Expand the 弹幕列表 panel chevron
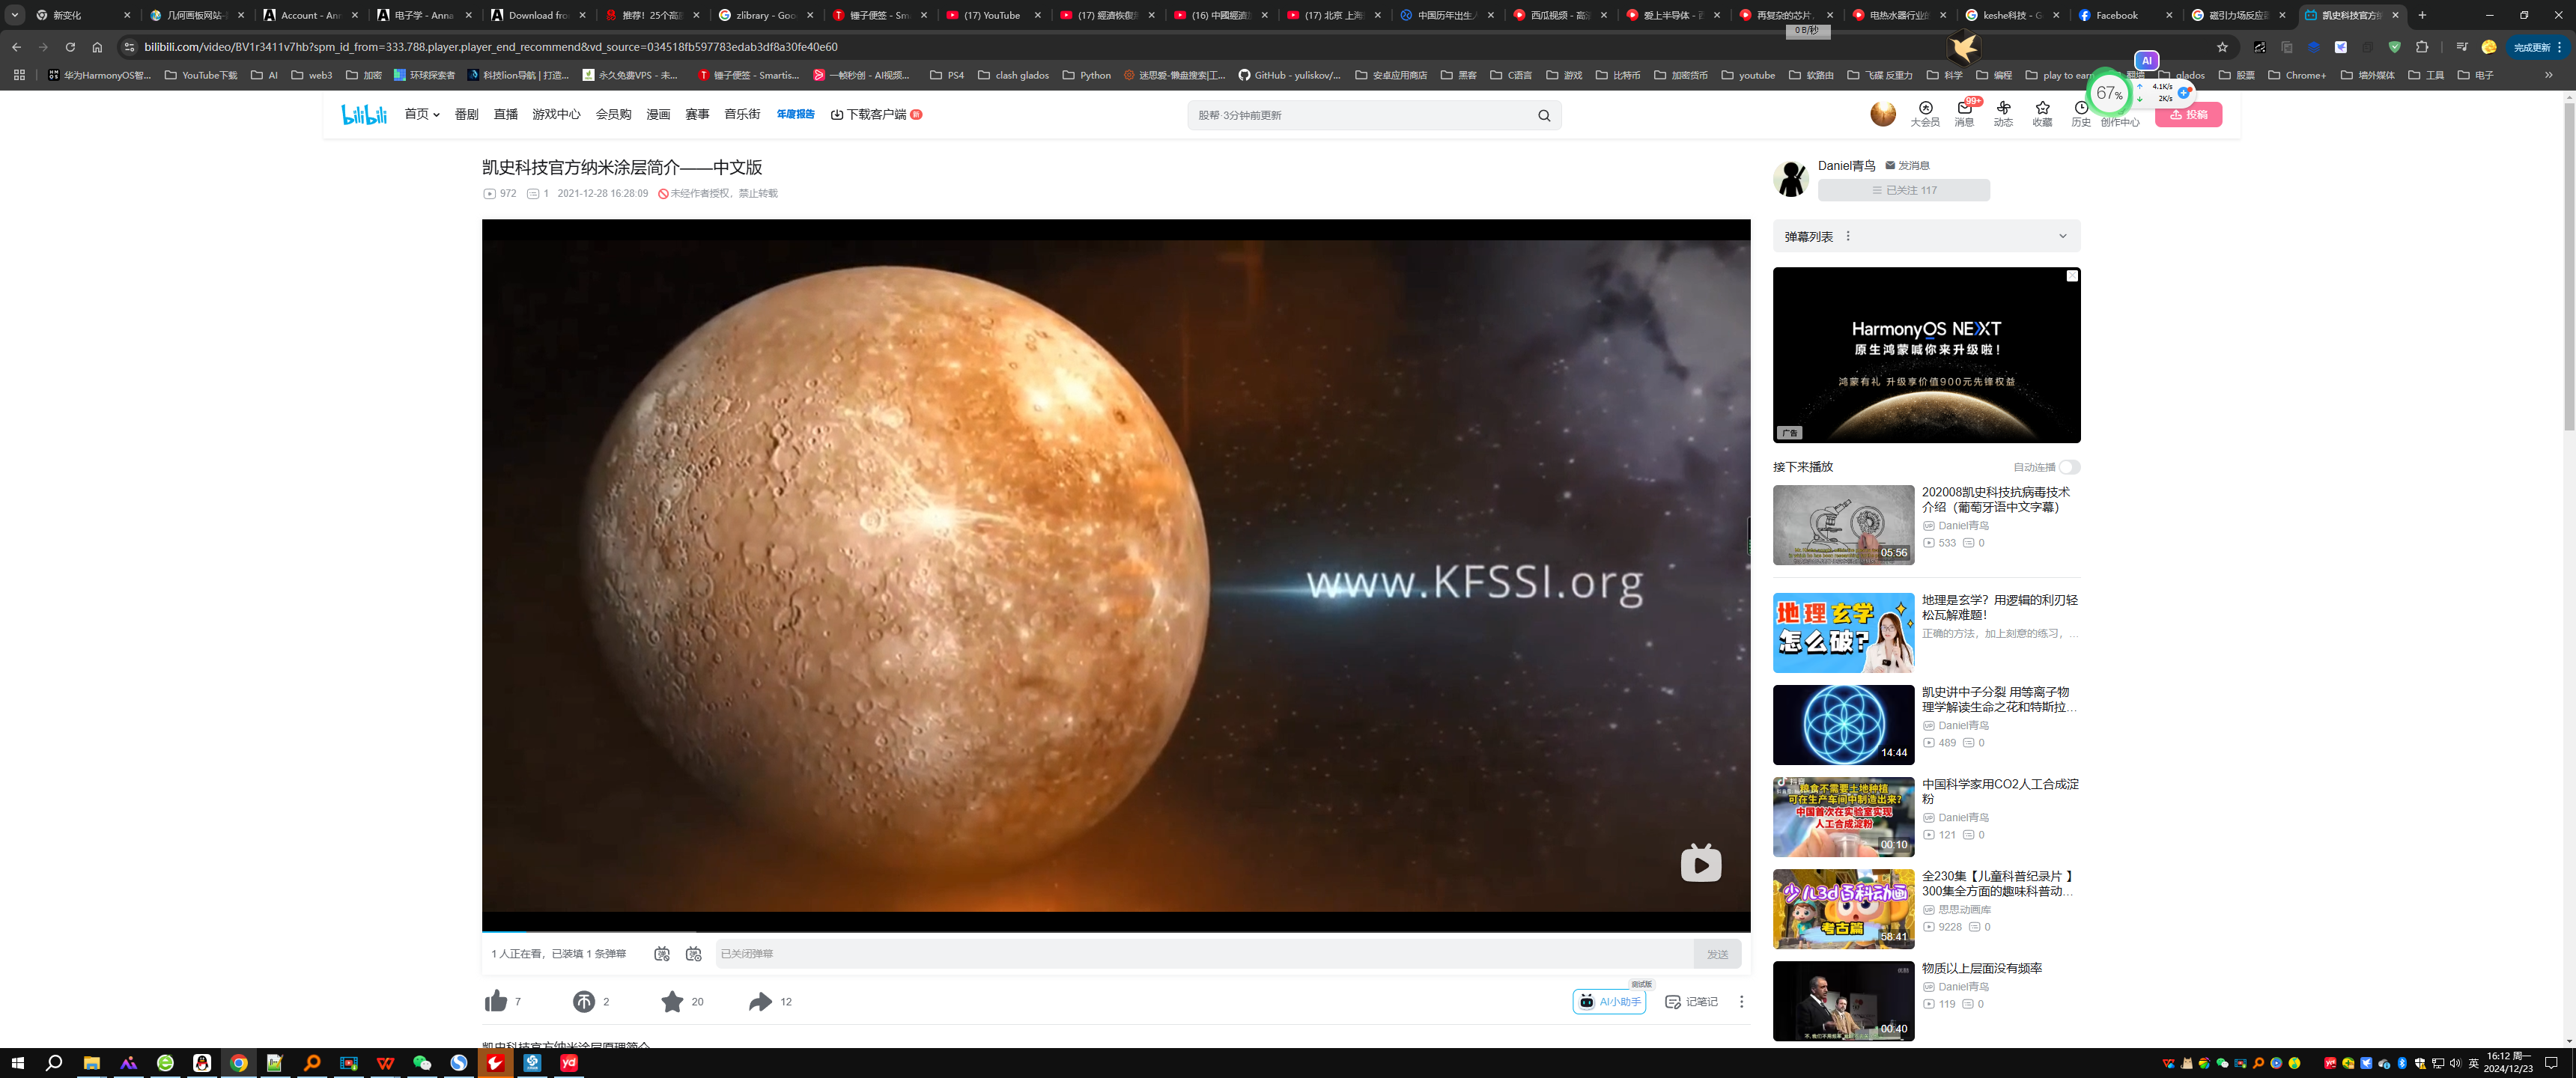 2062,236
